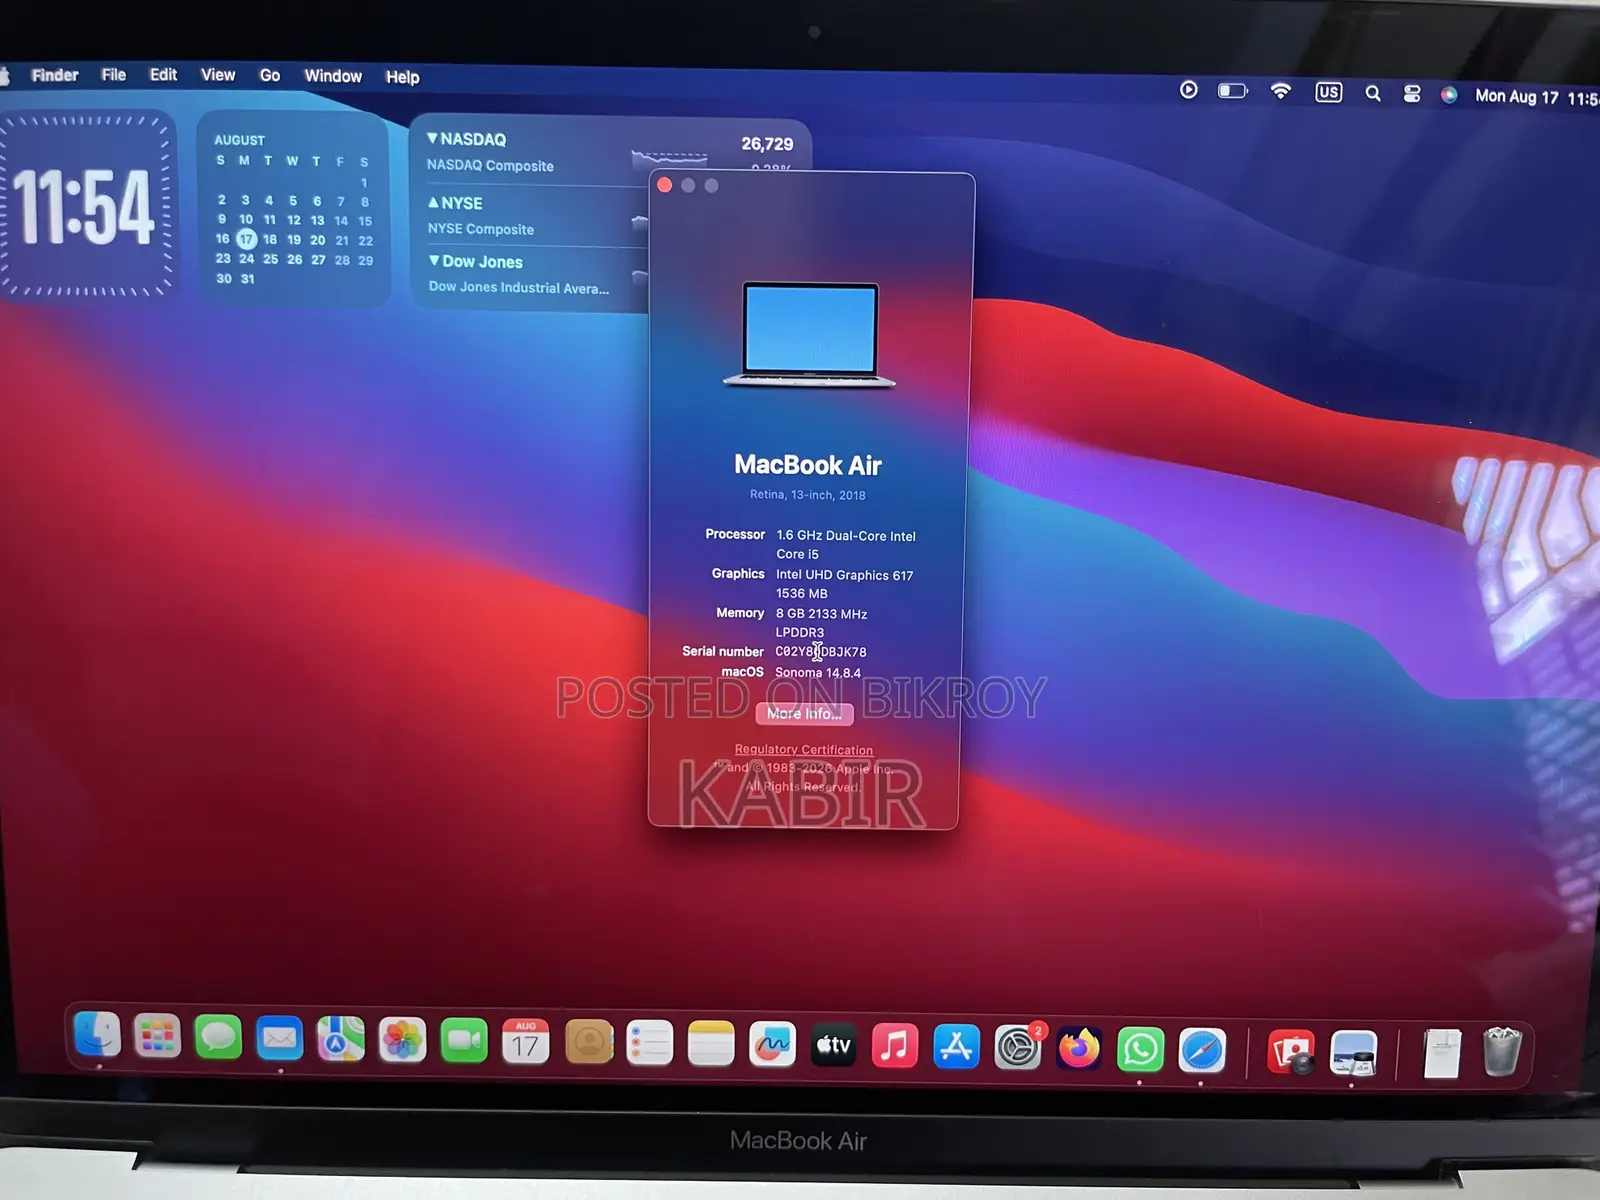
Task: Launch Safari from the Dock
Action: click(x=1202, y=1051)
